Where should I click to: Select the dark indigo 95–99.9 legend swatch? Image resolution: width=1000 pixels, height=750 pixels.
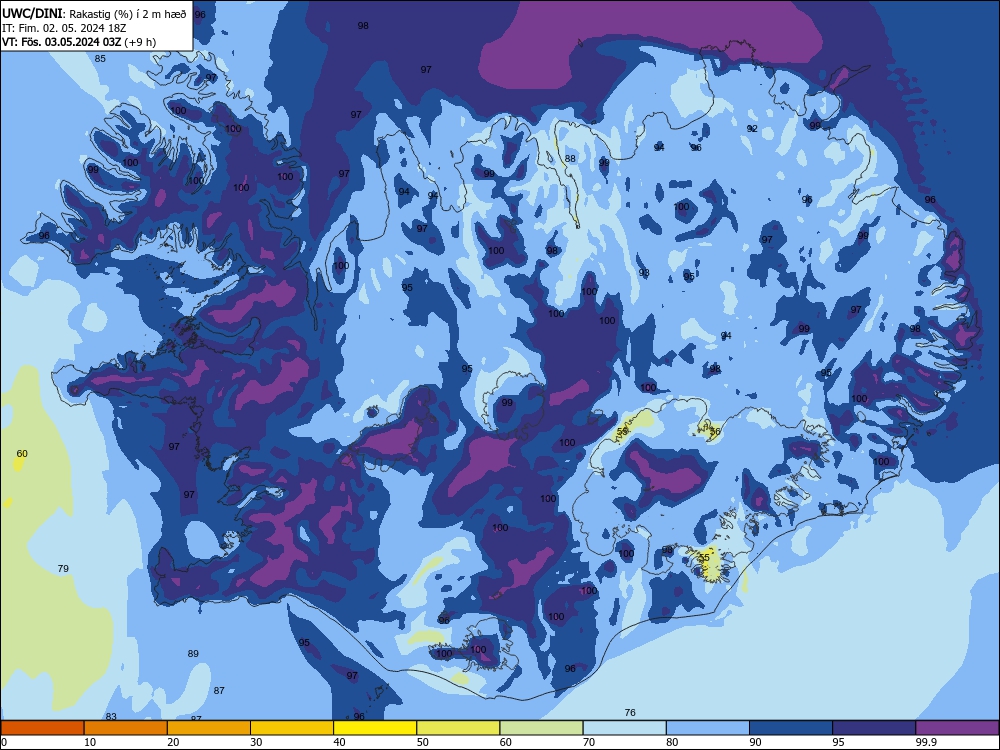point(874,728)
